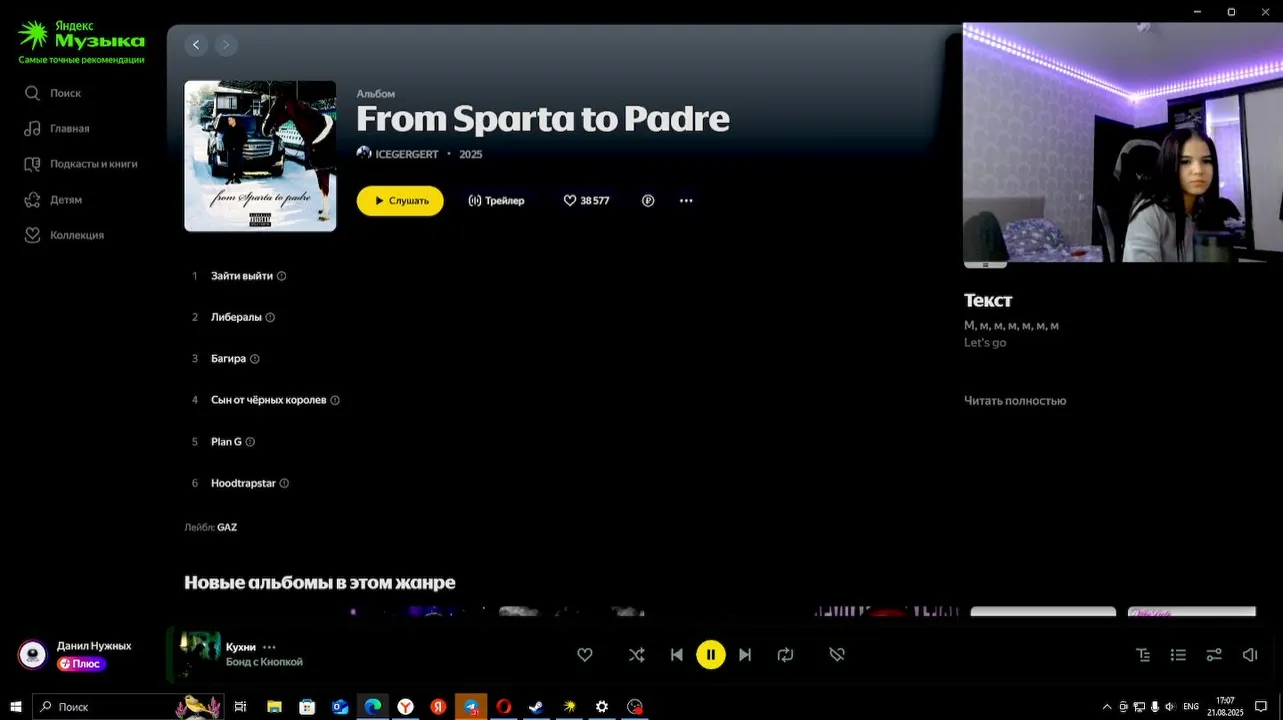
Task: Toggle shuffle playback
Action: [637, 655]
